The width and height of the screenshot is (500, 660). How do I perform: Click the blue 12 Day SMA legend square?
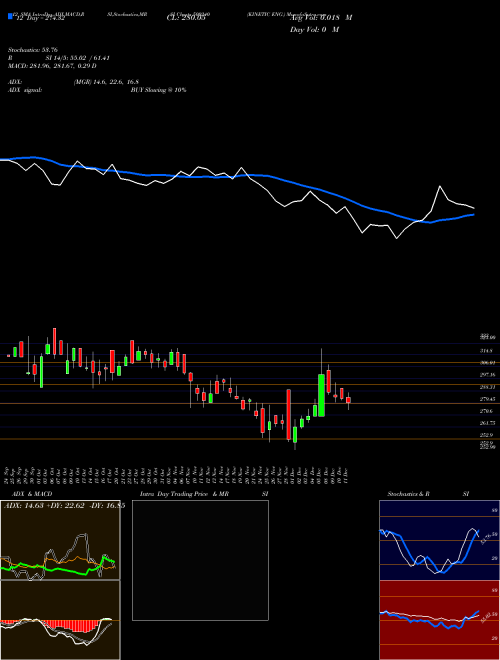[x=11, y=17]
